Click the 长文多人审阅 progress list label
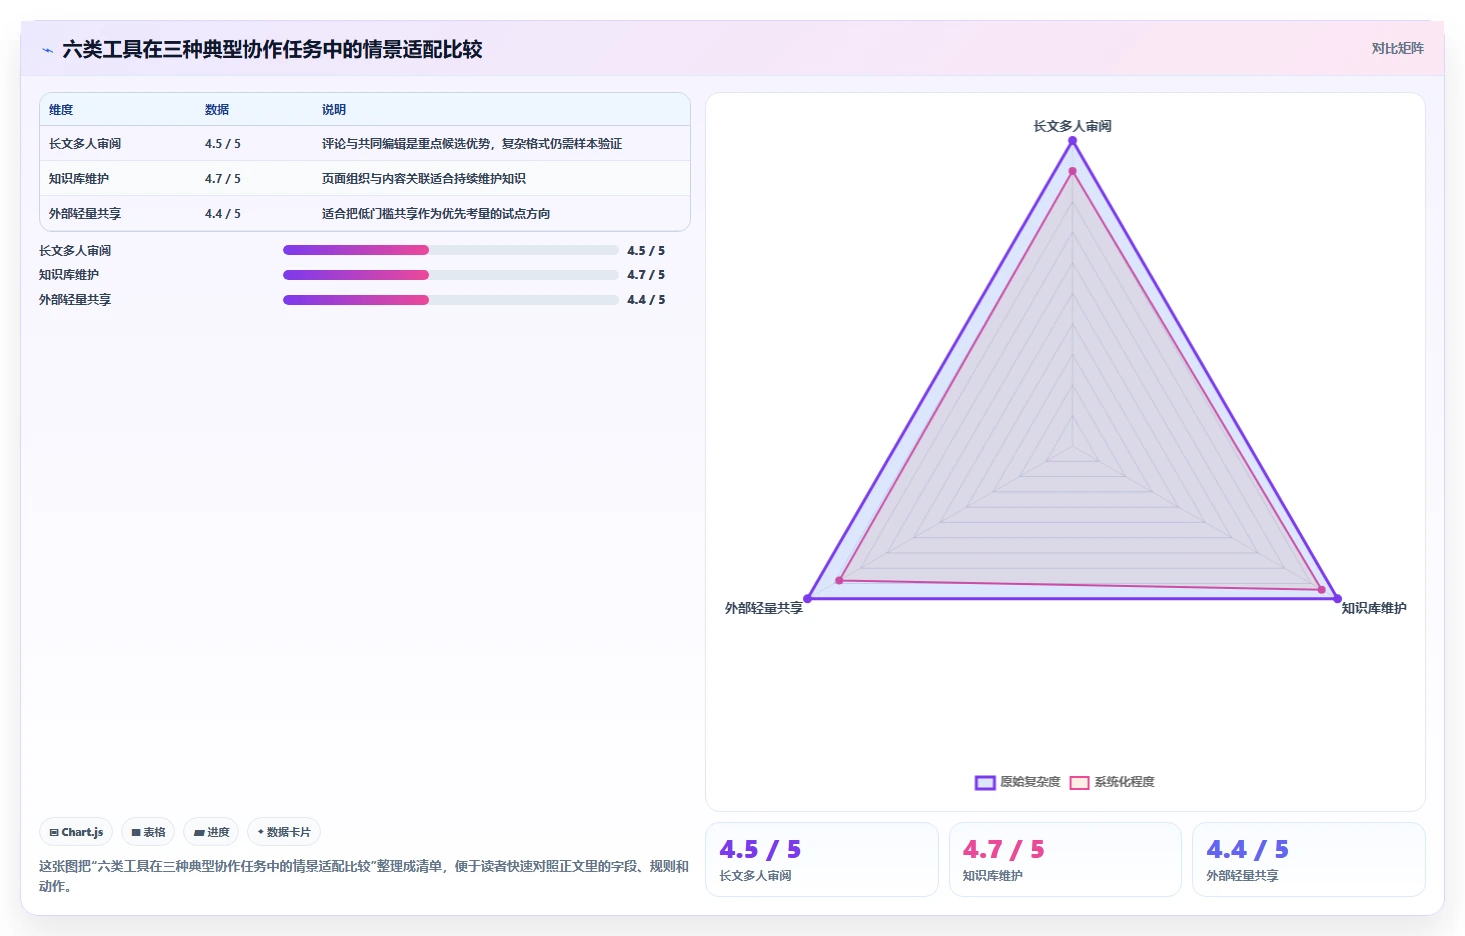Viewport: 1465px width, 936px height. (x=75, y=251)
